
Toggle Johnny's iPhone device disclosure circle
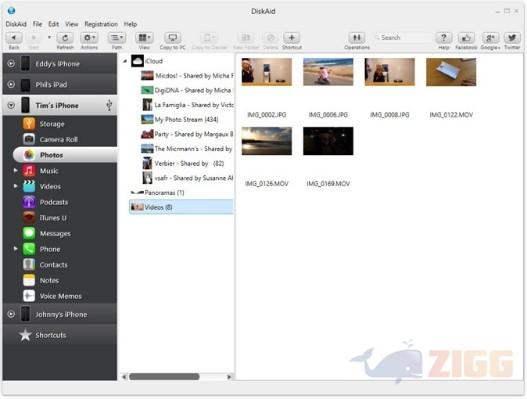tap(11, 314)
